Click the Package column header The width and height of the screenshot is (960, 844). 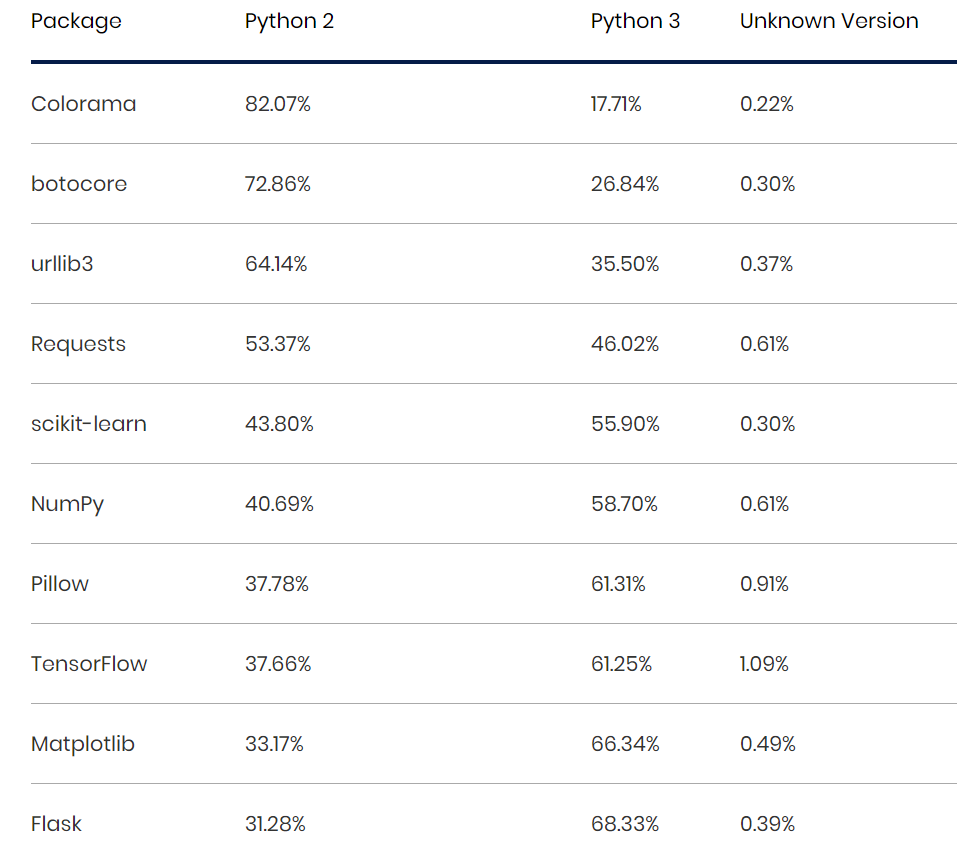pyautogui.click(x=76, y=21)
